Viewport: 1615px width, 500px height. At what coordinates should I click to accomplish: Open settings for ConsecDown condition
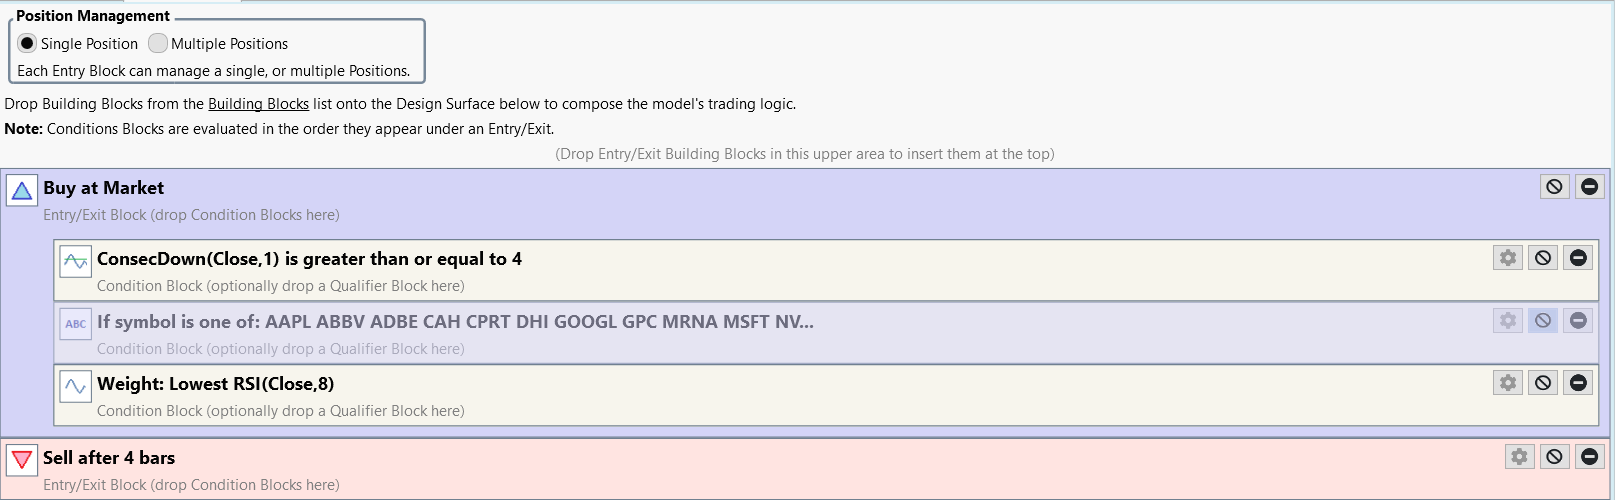point(1508,258)
